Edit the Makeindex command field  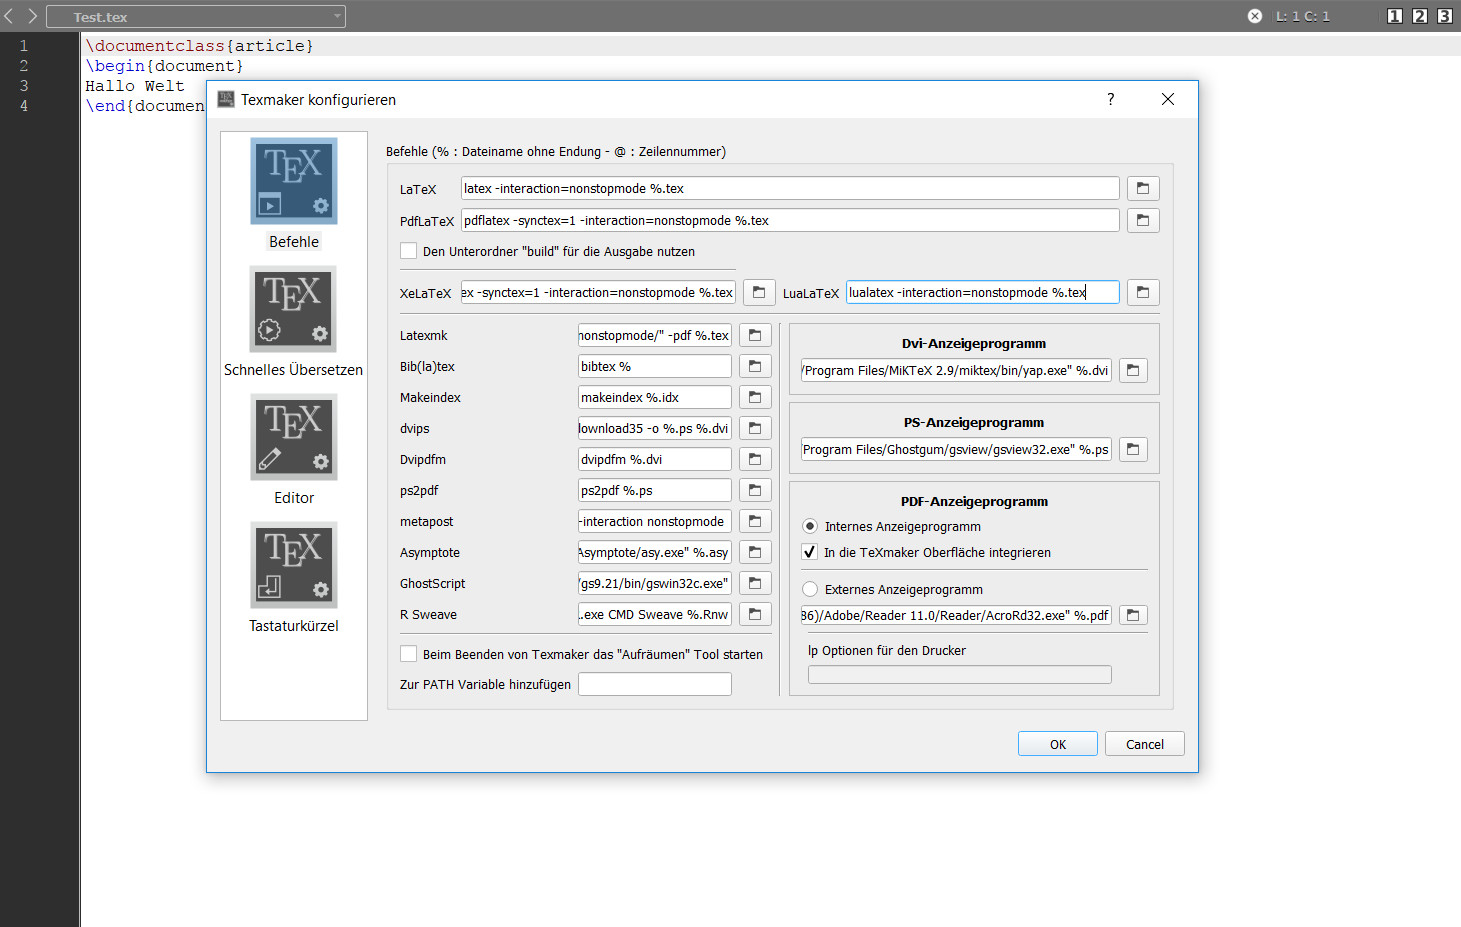click(x=655, y=397)
